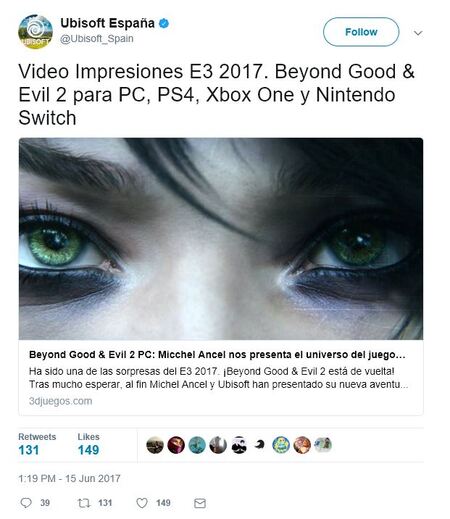This screenshot has height=519, width=450.
Task: Click the retweet arrows icon
Action: pyautogui.click(x=84, y=503)
